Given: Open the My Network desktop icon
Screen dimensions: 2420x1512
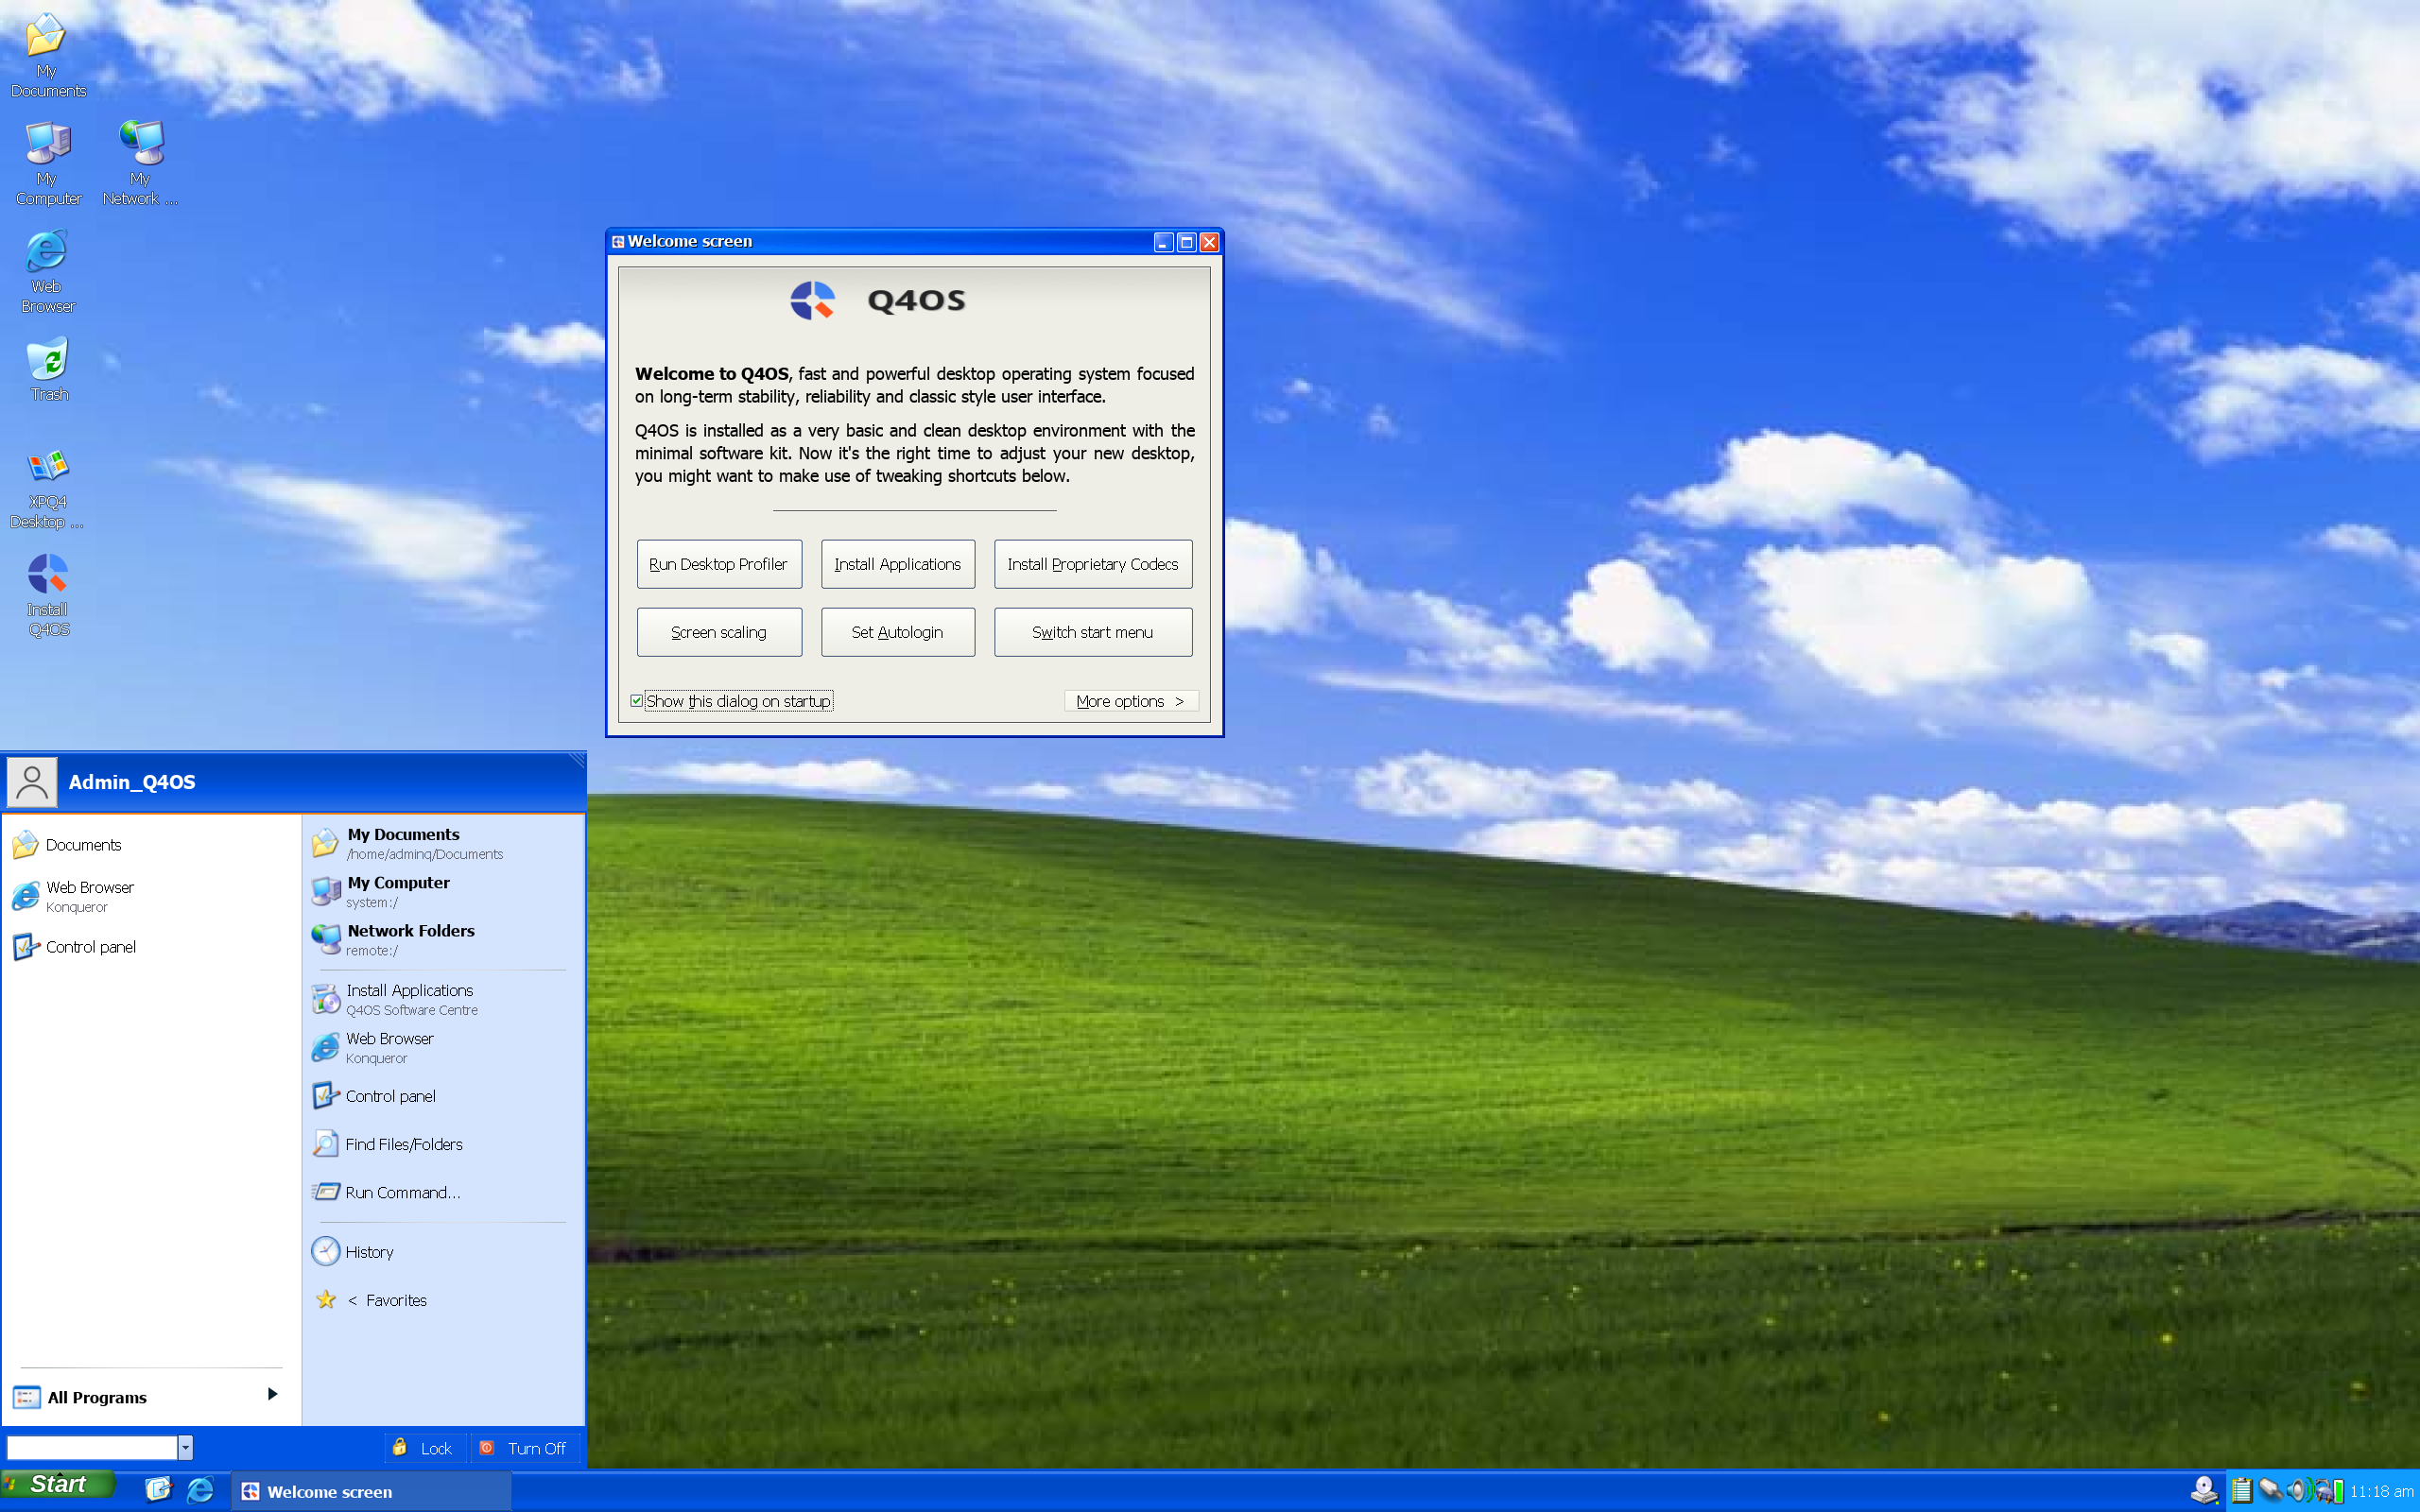Looking at the screenshot, I should [140, 163].
